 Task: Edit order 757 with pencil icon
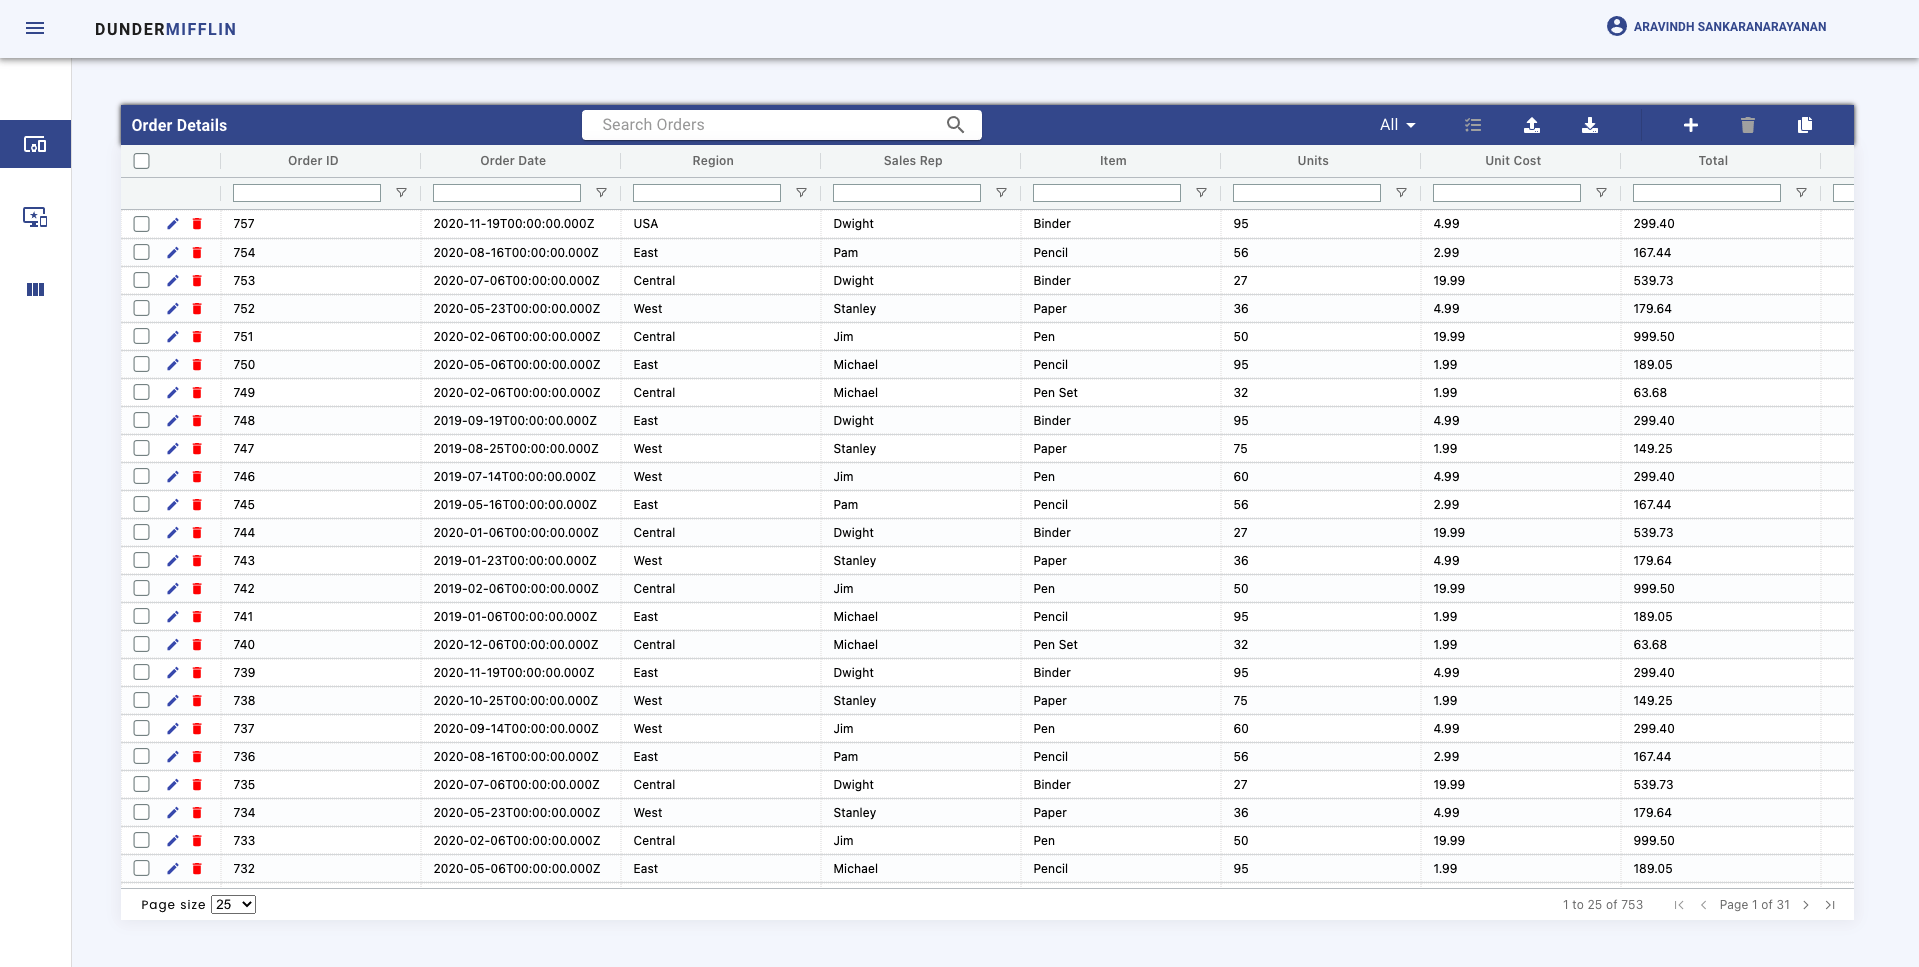click(173, 224)
